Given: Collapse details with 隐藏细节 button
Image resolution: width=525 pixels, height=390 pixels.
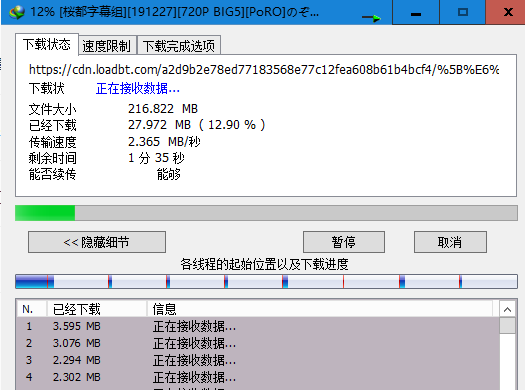Looking at the screenshot, I should click(97, 242).
